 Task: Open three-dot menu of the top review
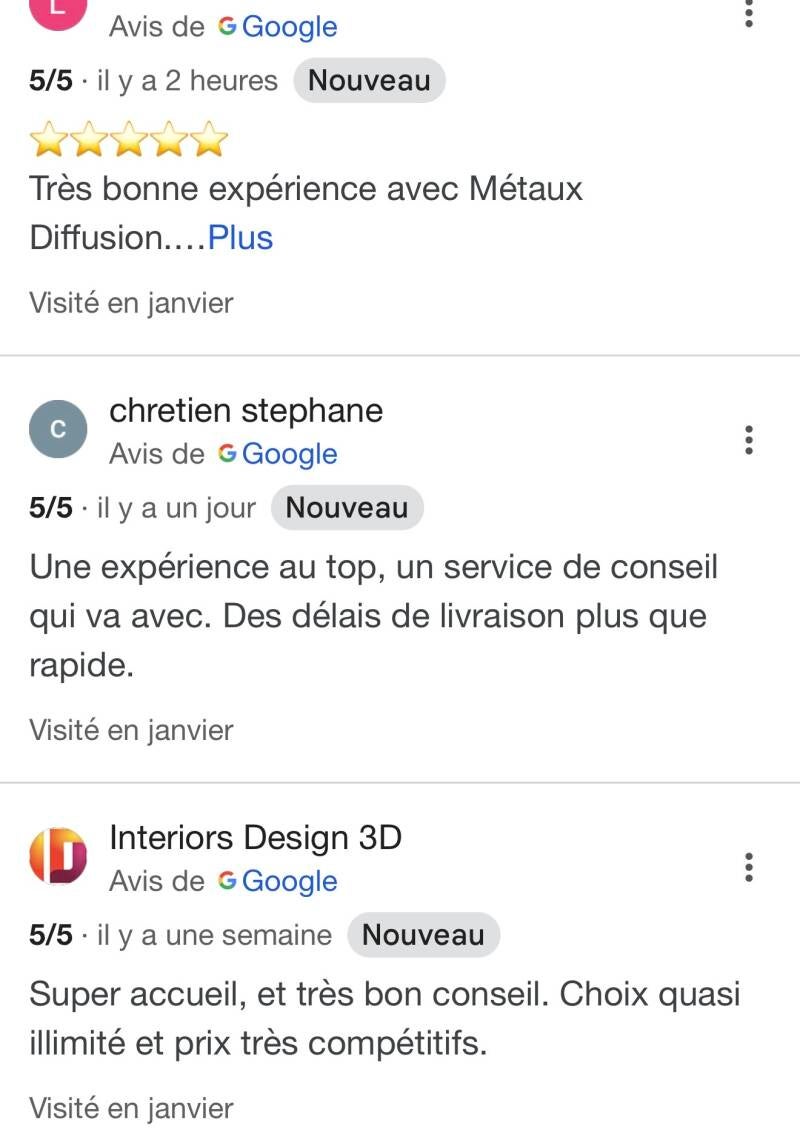[749, 13]
